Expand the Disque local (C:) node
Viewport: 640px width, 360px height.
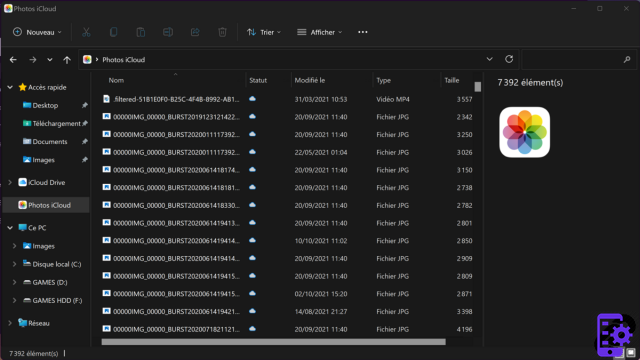click(x=15, y=264)
